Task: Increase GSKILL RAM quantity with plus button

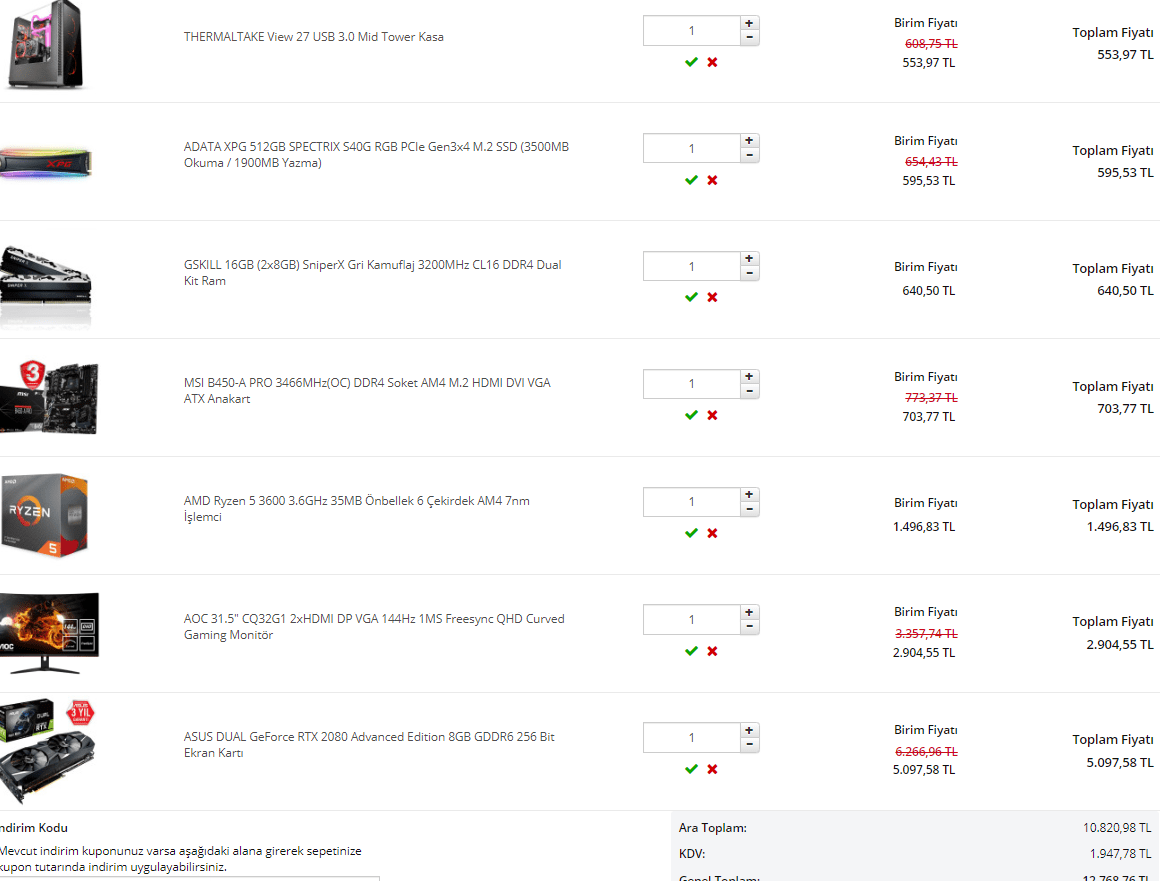Action: [749, 259]
